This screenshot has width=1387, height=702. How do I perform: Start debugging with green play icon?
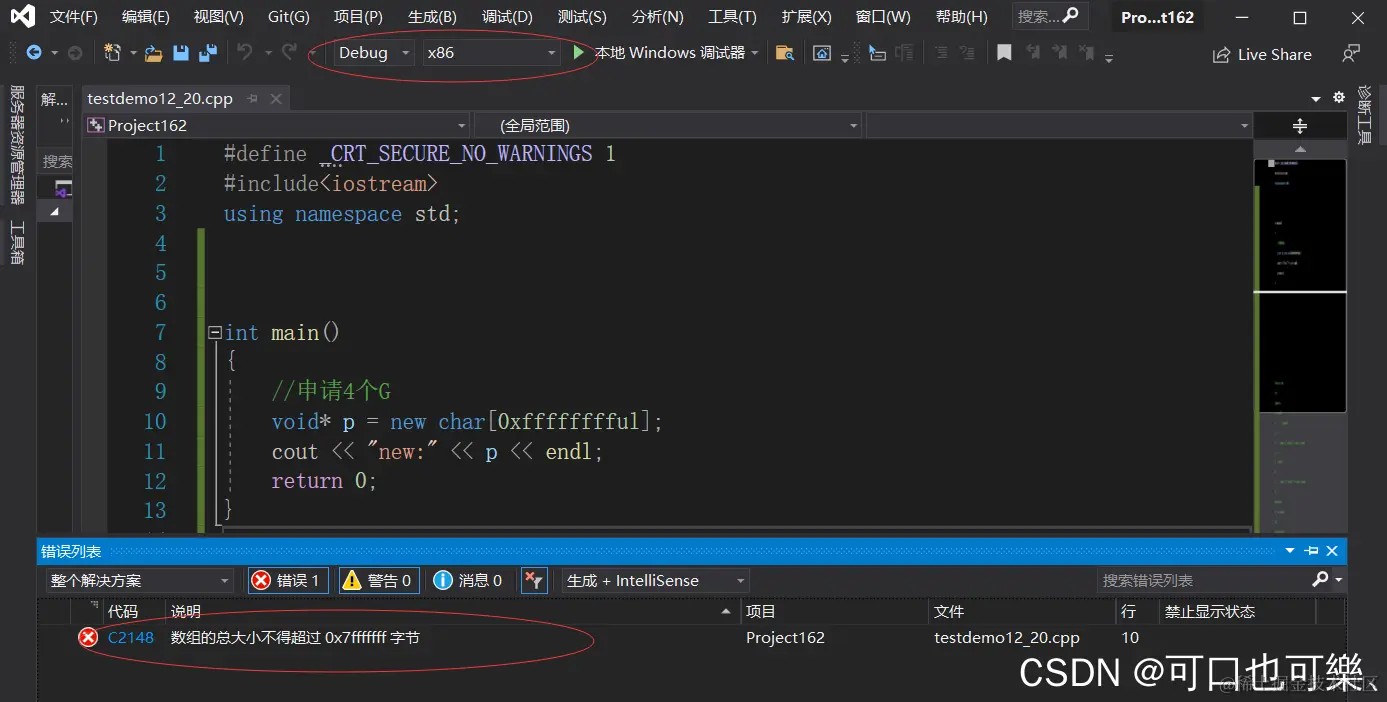578,52
